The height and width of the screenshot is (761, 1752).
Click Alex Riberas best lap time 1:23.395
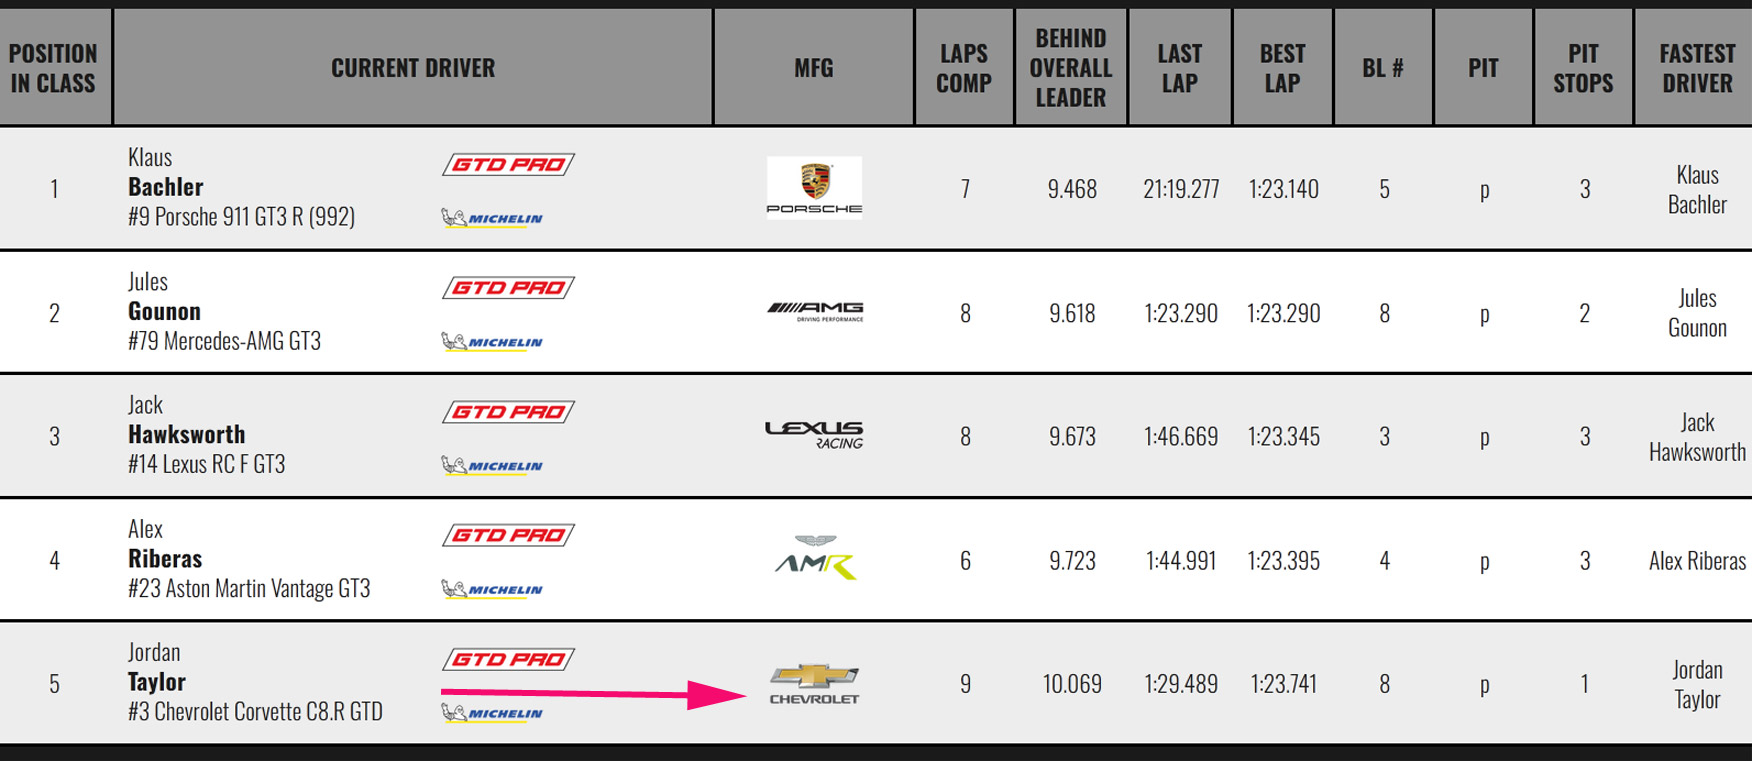(1283, 561)
